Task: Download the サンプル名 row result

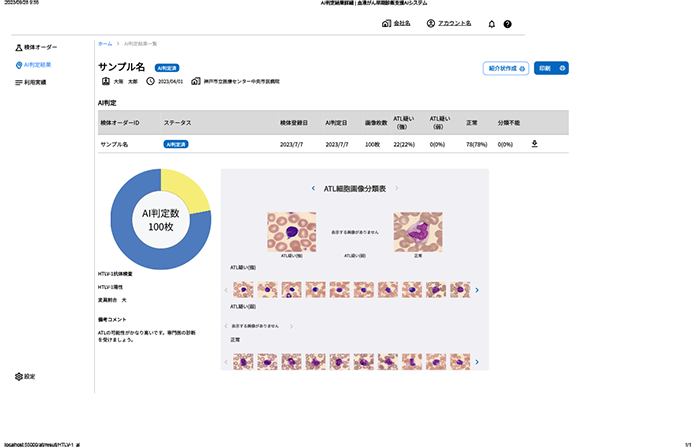Action: 534,144
